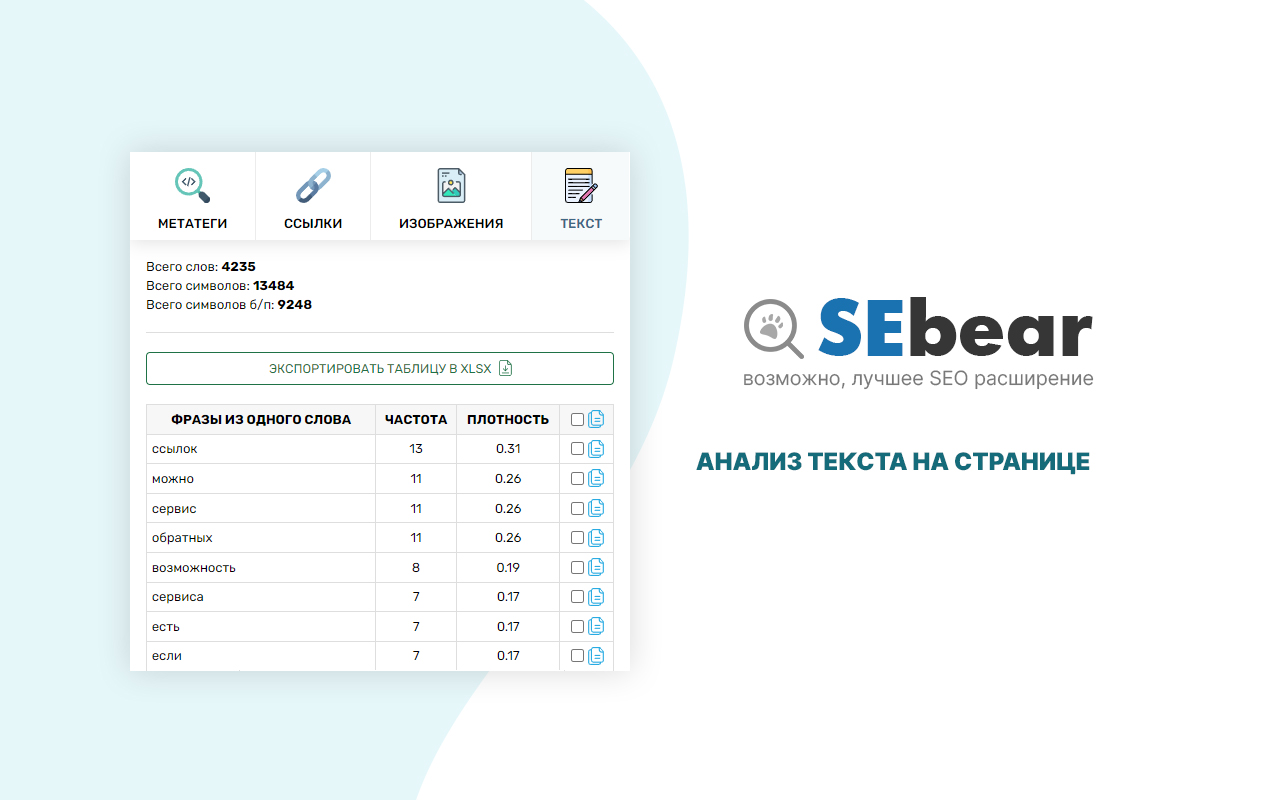Click density value 0.19
1280x800 pixels.
coord(508,567)
